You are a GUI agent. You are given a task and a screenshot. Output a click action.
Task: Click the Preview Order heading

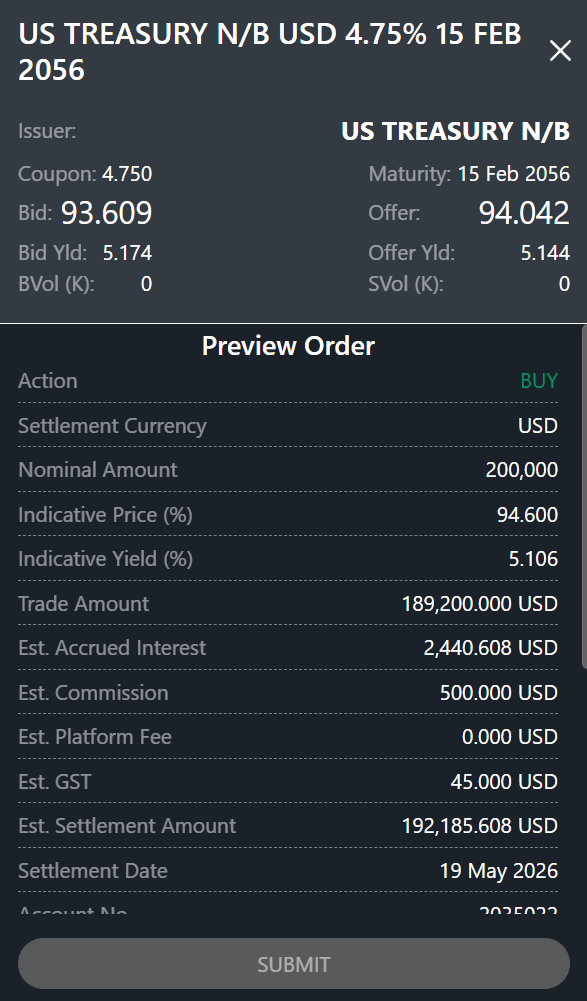(x=288, y=345)
